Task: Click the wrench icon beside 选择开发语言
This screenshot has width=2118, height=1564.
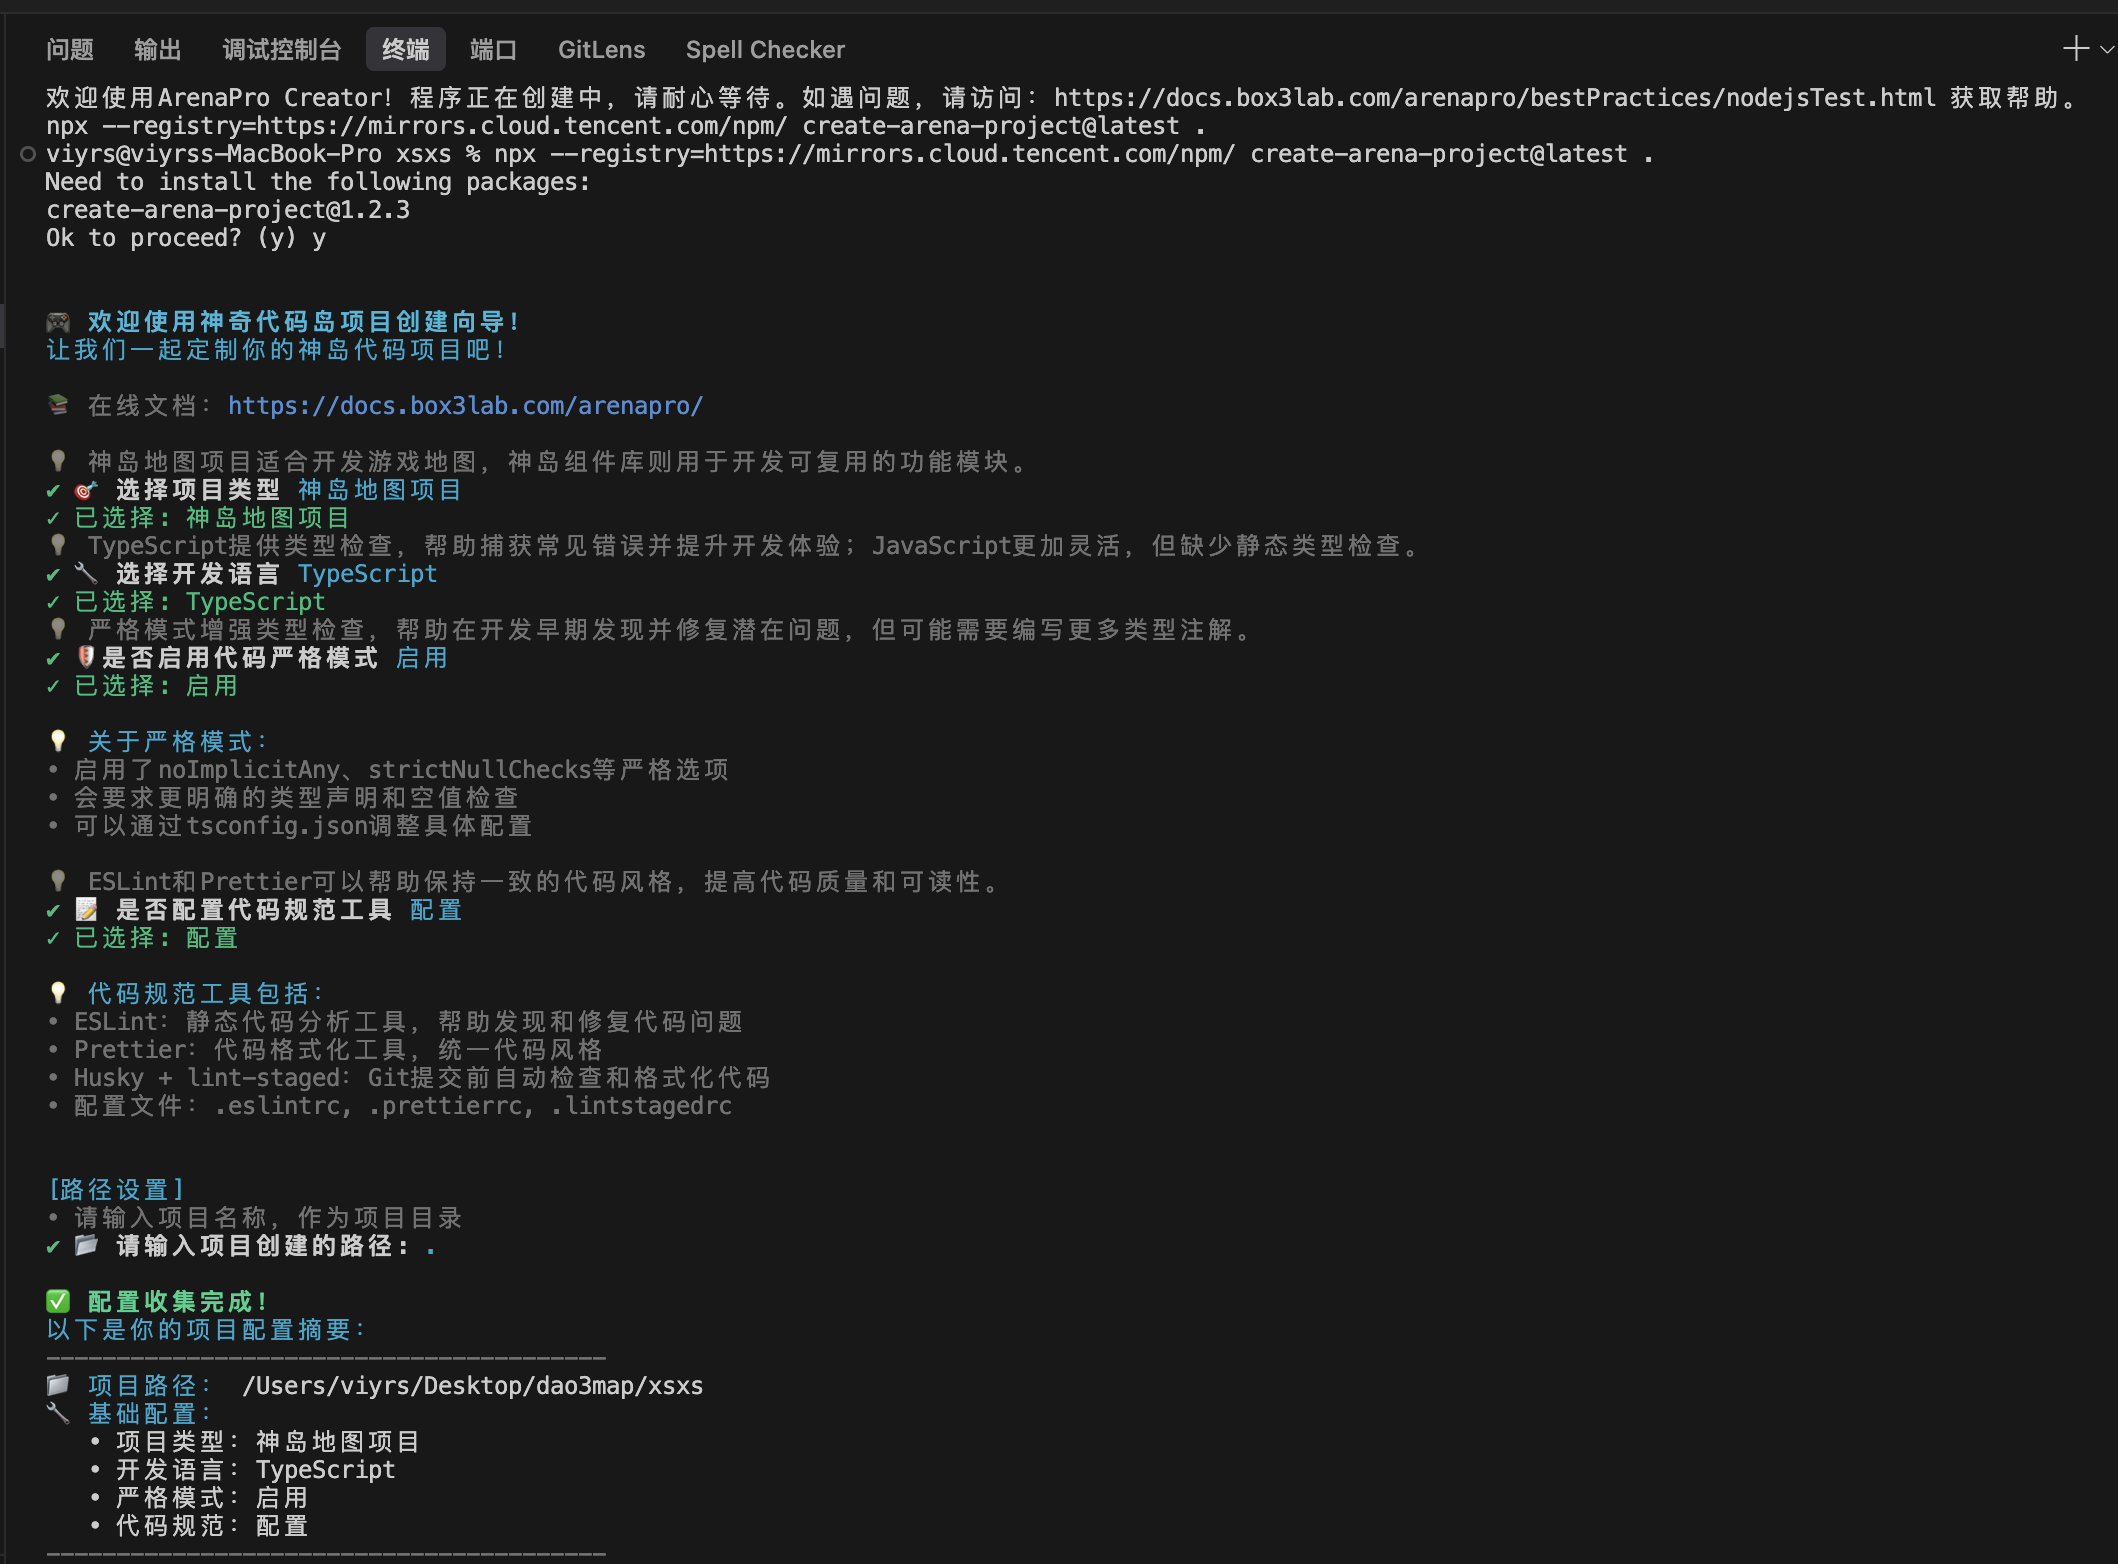Action: point(86,574)
